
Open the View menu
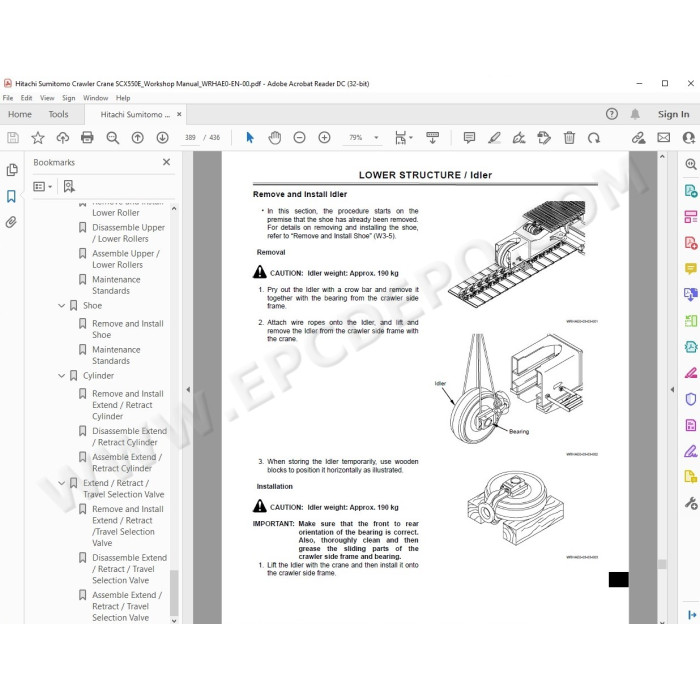[x=47, y=98]
